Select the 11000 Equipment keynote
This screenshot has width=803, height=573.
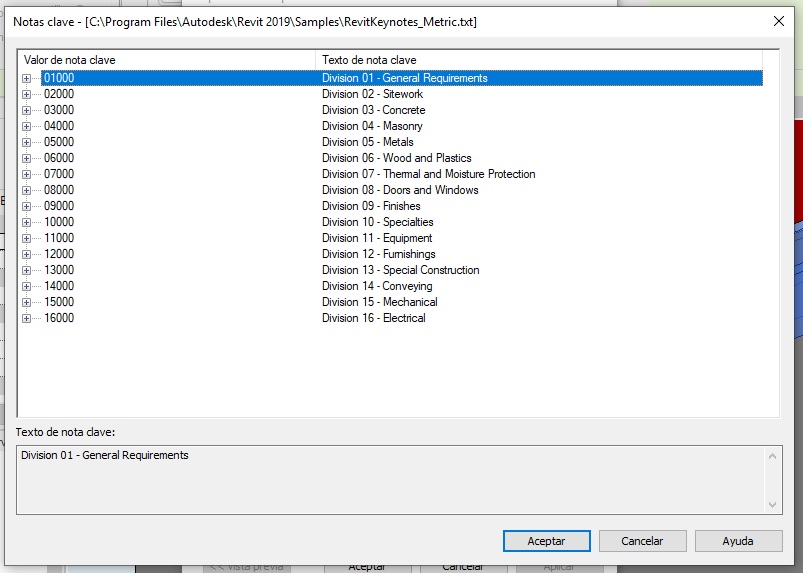pos(59,238)
